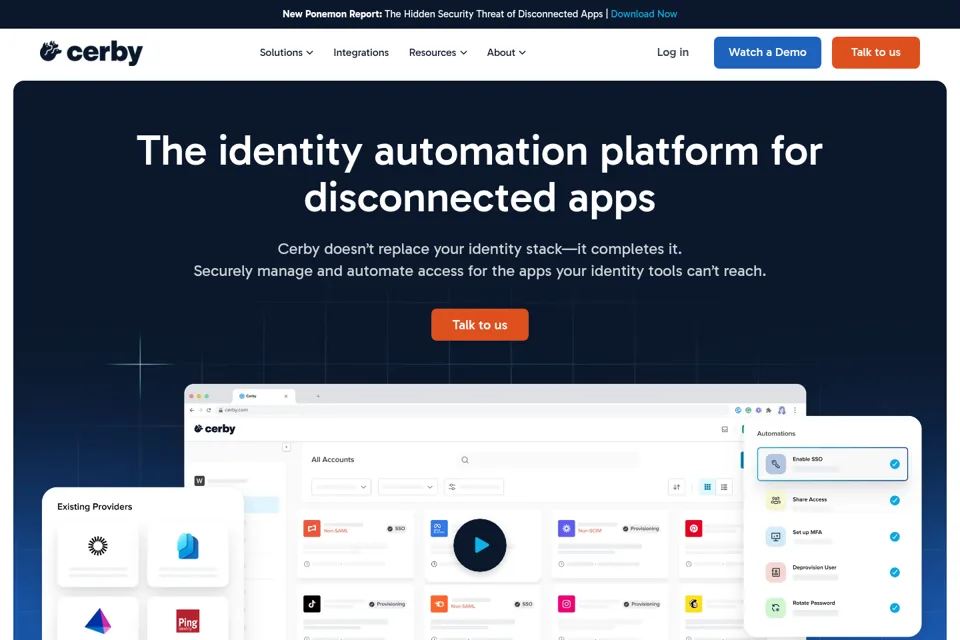Click the mockup browser back arrow
Image resolution: width=960 pixels, height=640 pixels.
(192, 410)
